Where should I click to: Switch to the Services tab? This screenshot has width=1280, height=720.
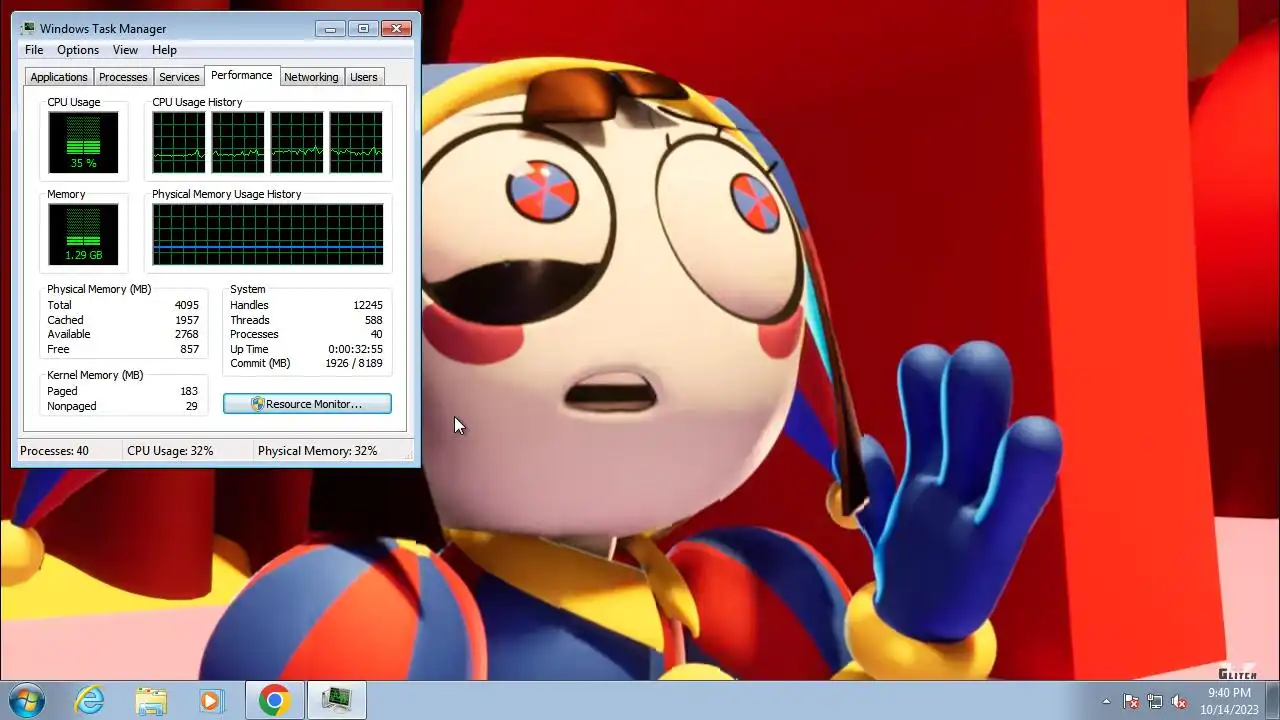pyautogui.click(x=179, y=77)
